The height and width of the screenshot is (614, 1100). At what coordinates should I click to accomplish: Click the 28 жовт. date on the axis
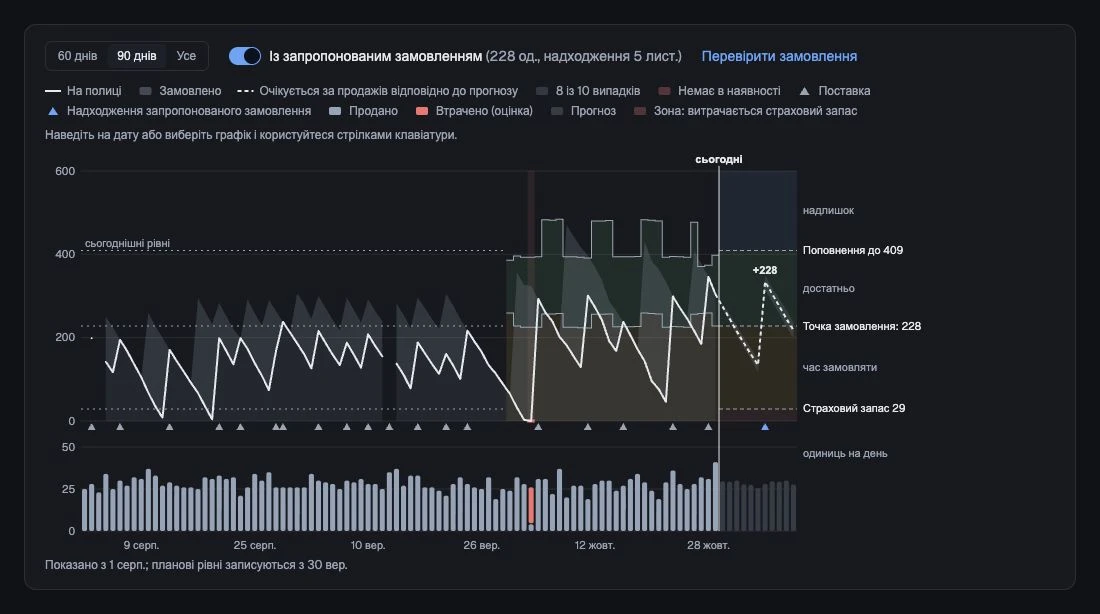(x=708, y=545)
